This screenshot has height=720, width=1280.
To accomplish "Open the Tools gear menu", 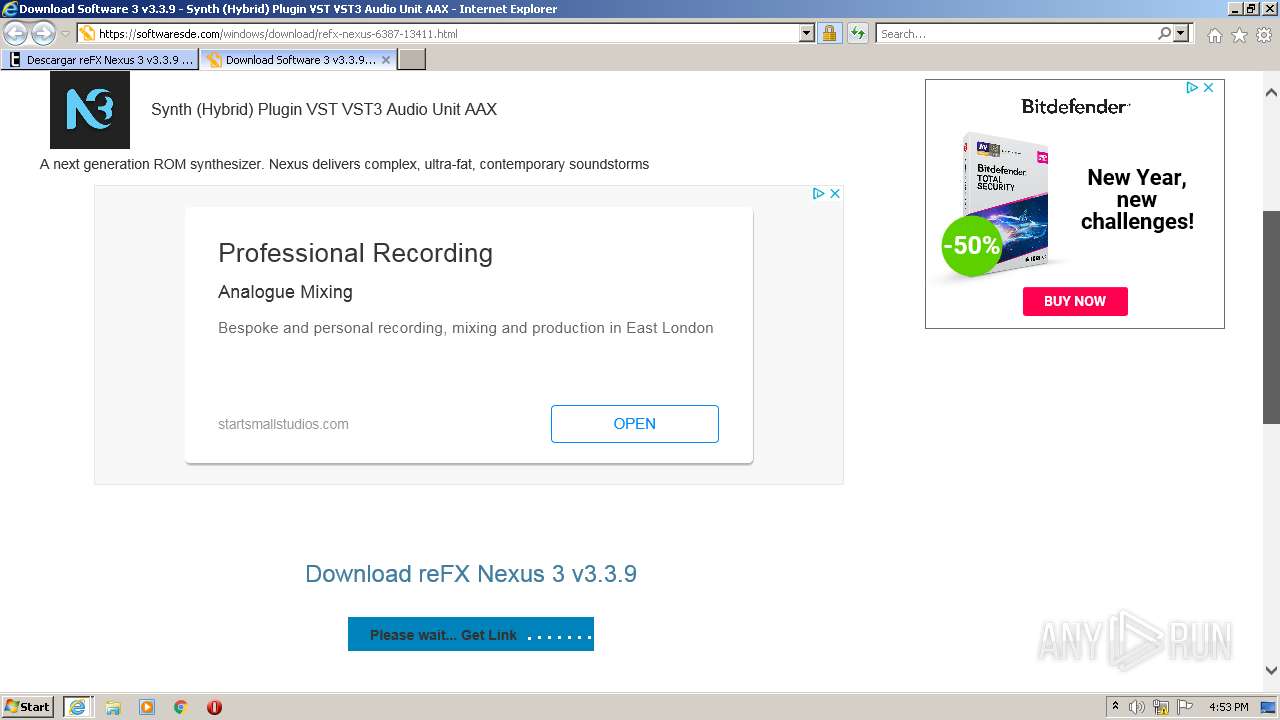I will pyautogui.click(x=1264, y=35).
